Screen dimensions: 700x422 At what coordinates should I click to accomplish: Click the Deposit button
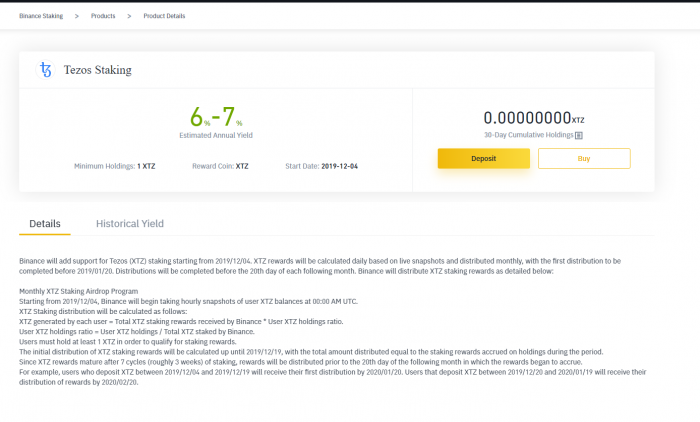(483, 159)
